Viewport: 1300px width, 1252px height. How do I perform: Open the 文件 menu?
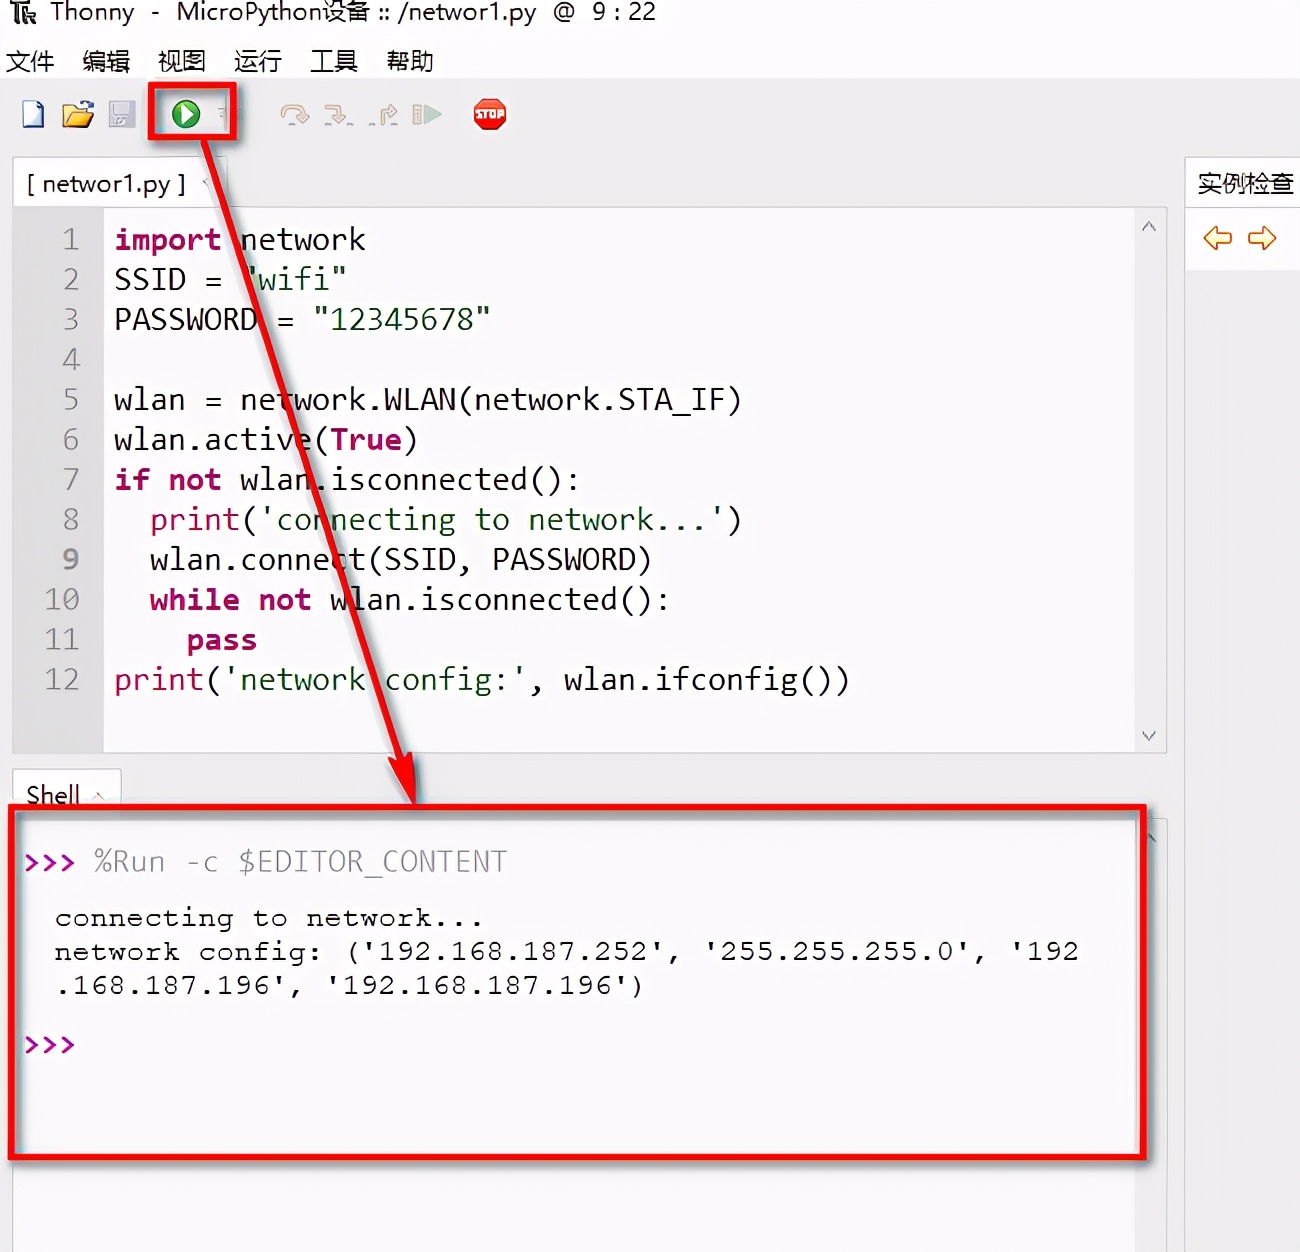click(x=30, y=61)
